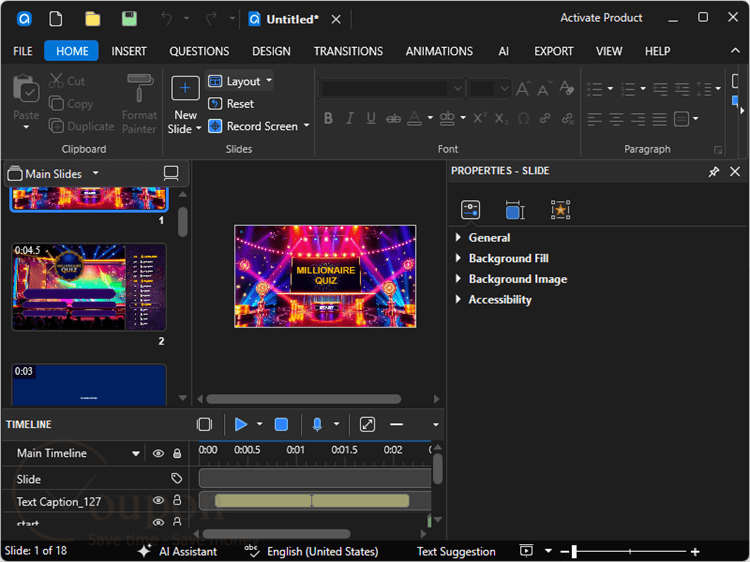The height and width of the screenshot is (562, 750).
Task: Click the AI Assistant status bar button
Action: pyautogui.click(x=177, y=551)
